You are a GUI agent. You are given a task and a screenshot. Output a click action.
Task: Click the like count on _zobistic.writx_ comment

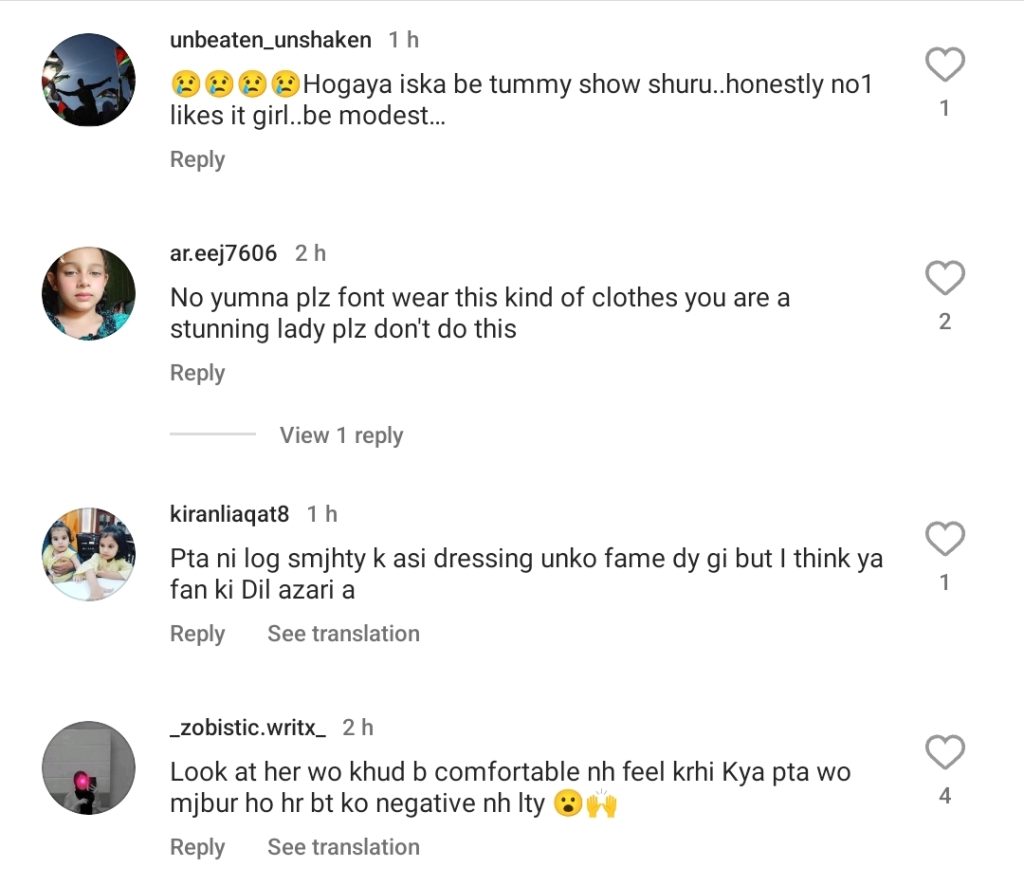point(944,797)
